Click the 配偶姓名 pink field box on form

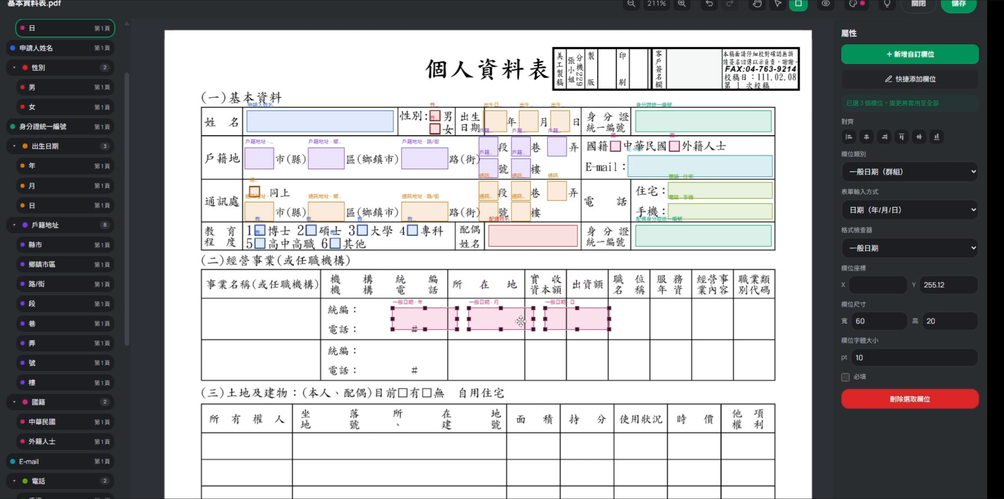[x=533, y=236]
